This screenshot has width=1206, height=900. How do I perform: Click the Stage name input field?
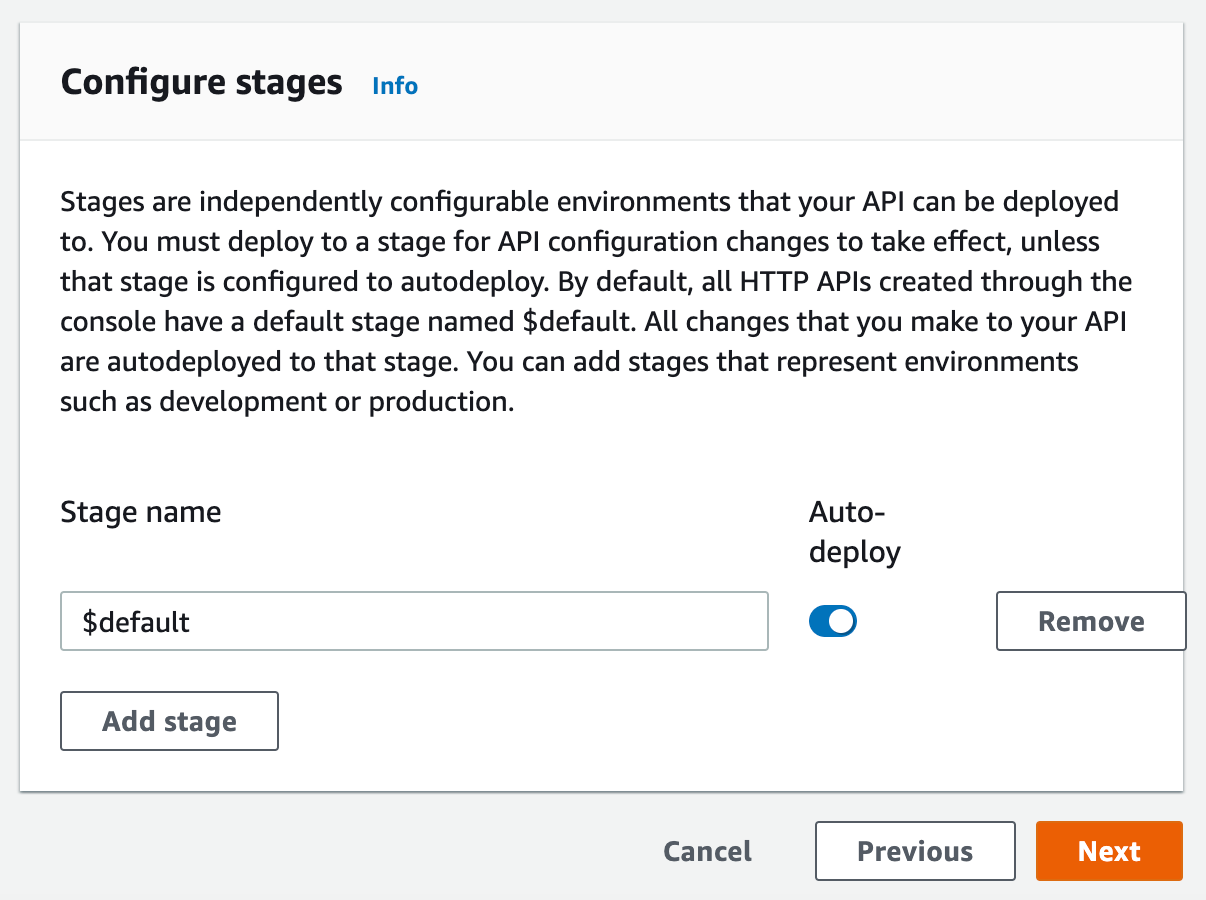(x=414, y=622)
